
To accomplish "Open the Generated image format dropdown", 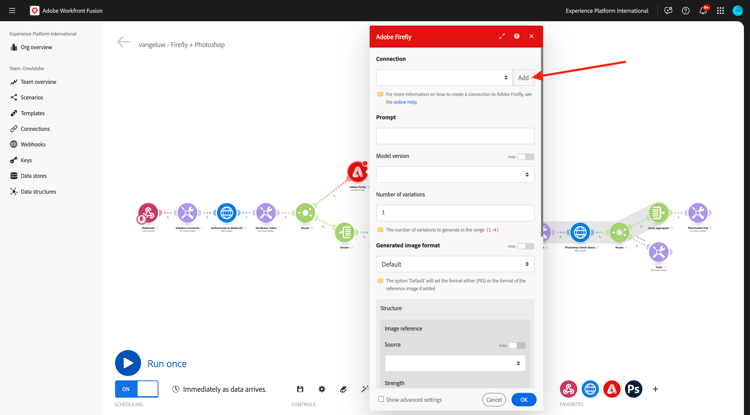I will pyautogui.click(x=455, y=264).
